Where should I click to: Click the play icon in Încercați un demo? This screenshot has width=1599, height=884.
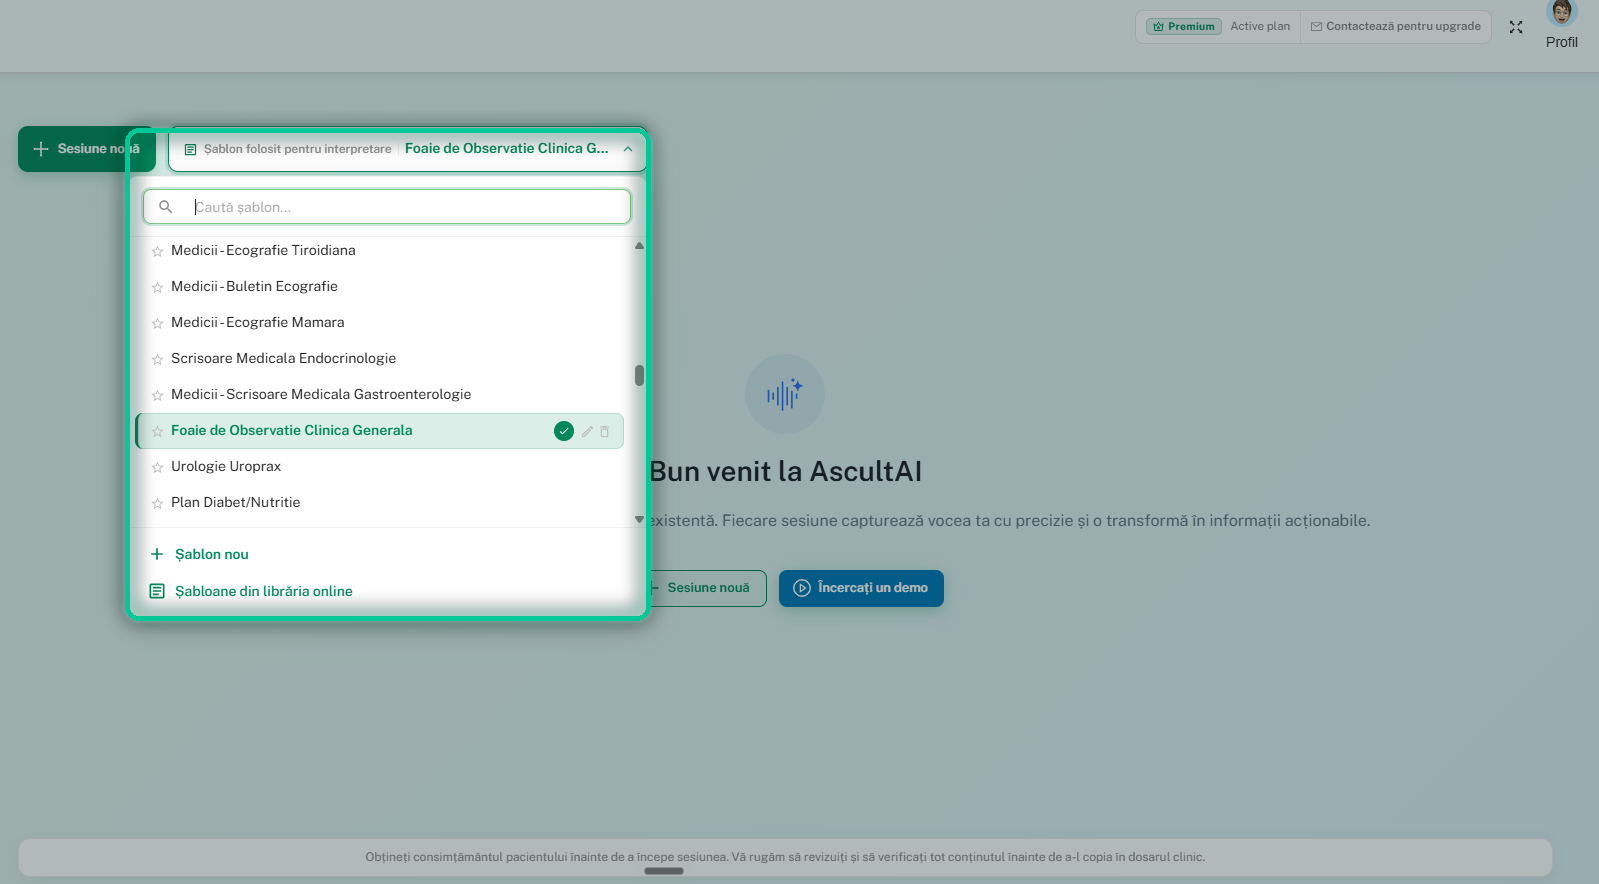(x=802, y=588)
